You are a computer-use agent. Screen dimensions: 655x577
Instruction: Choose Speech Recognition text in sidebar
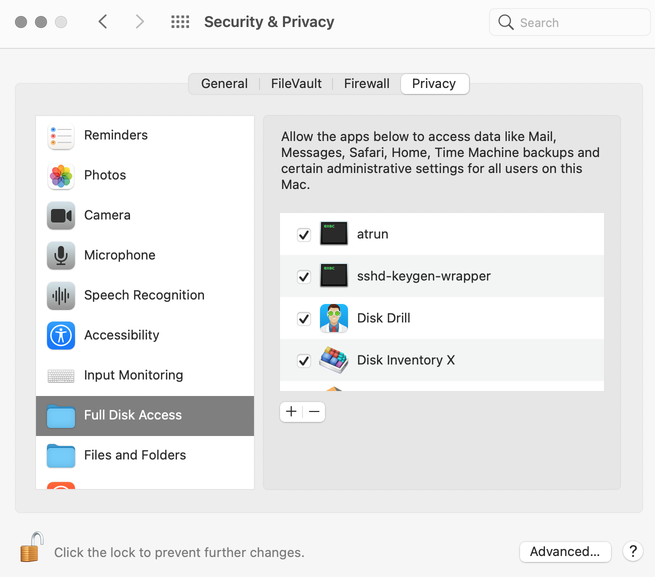tap(144, 295)
